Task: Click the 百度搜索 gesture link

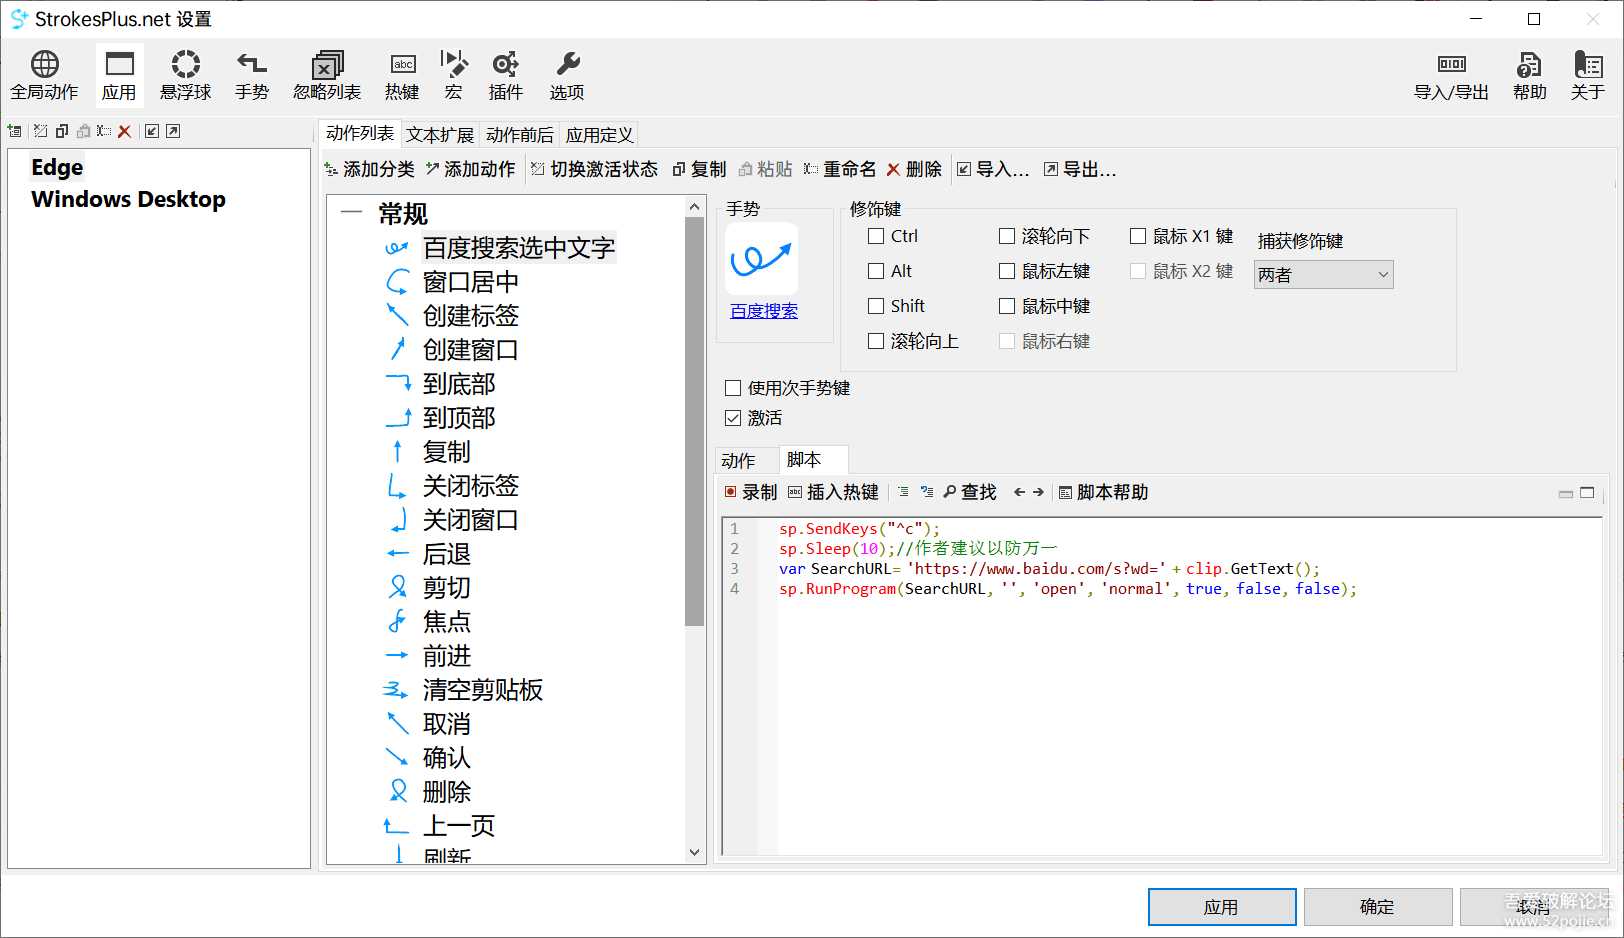Action: [x=763, y=311]
